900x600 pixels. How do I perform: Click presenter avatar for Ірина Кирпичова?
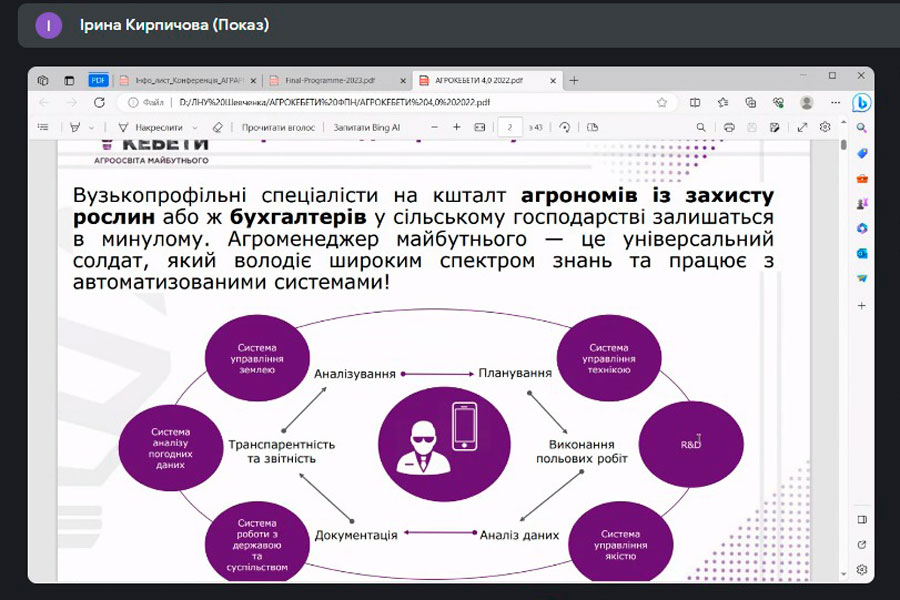[x=48, y=25]
